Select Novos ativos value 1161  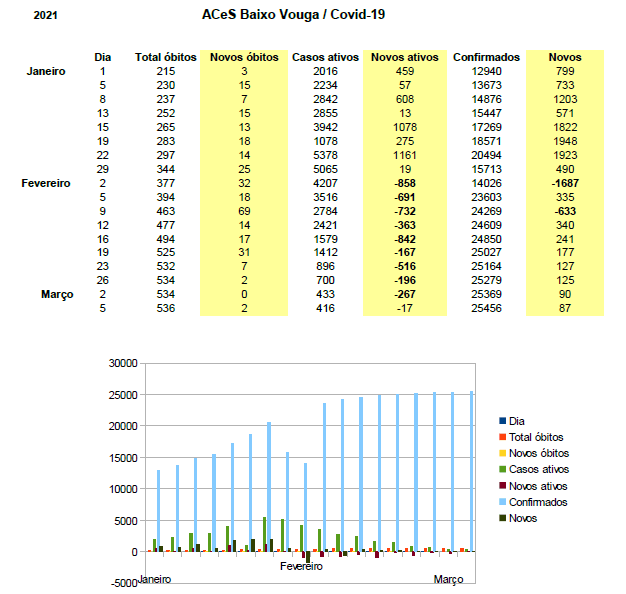pyautogui.click(x=405, y=155)
